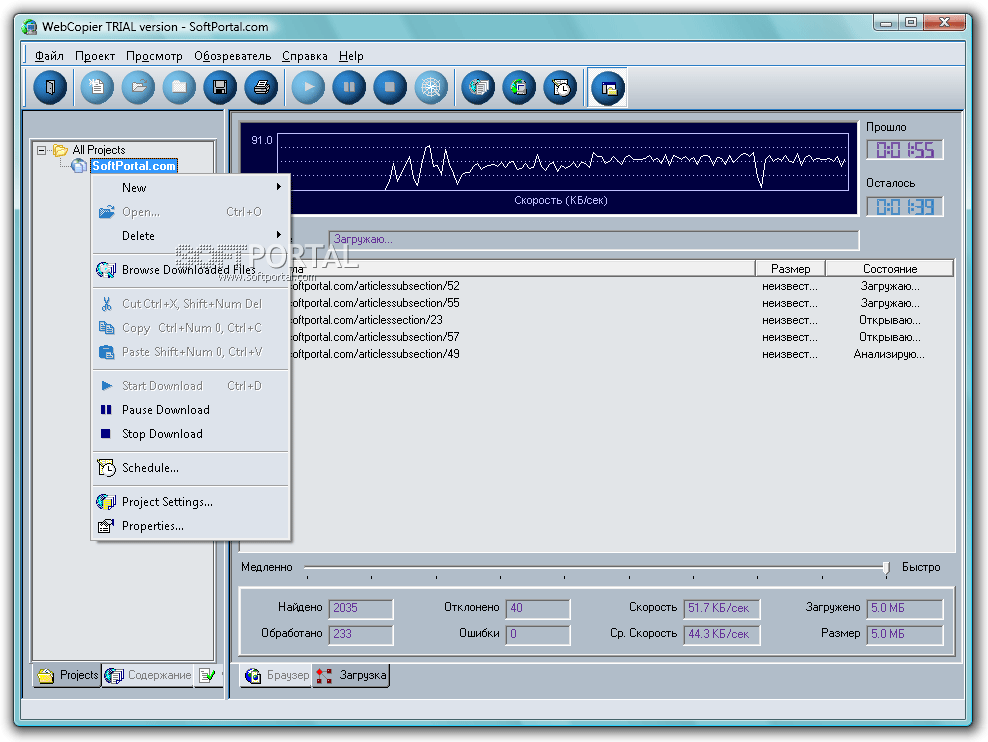Click the Print icon in toolbar

click(x=261, y=88)
